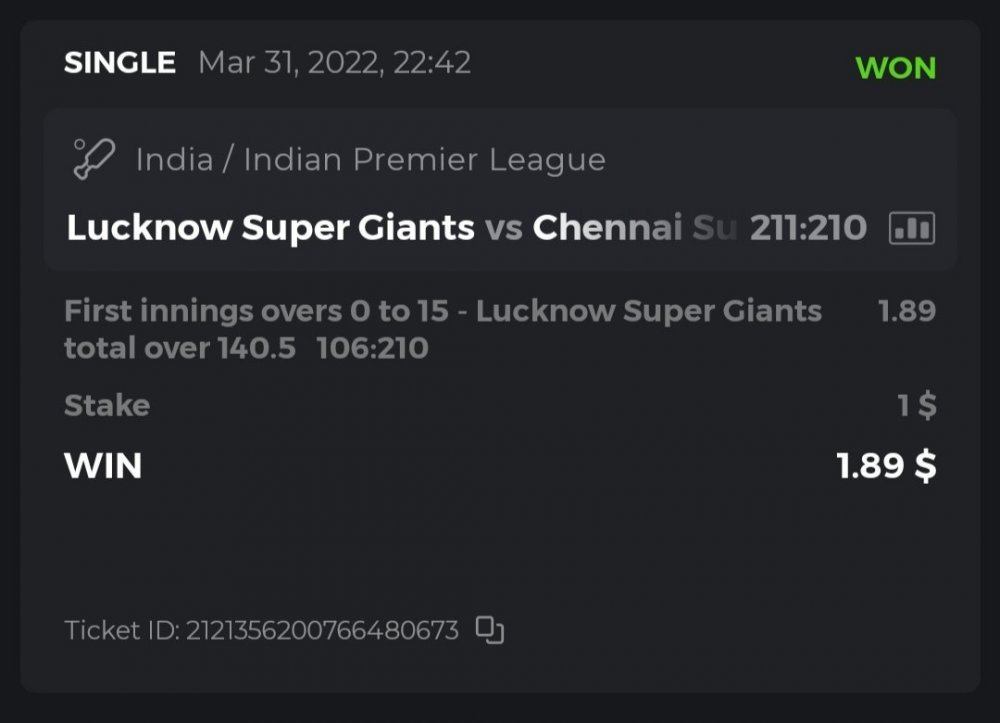Click the SINGLE bet type label

[120, 63]
